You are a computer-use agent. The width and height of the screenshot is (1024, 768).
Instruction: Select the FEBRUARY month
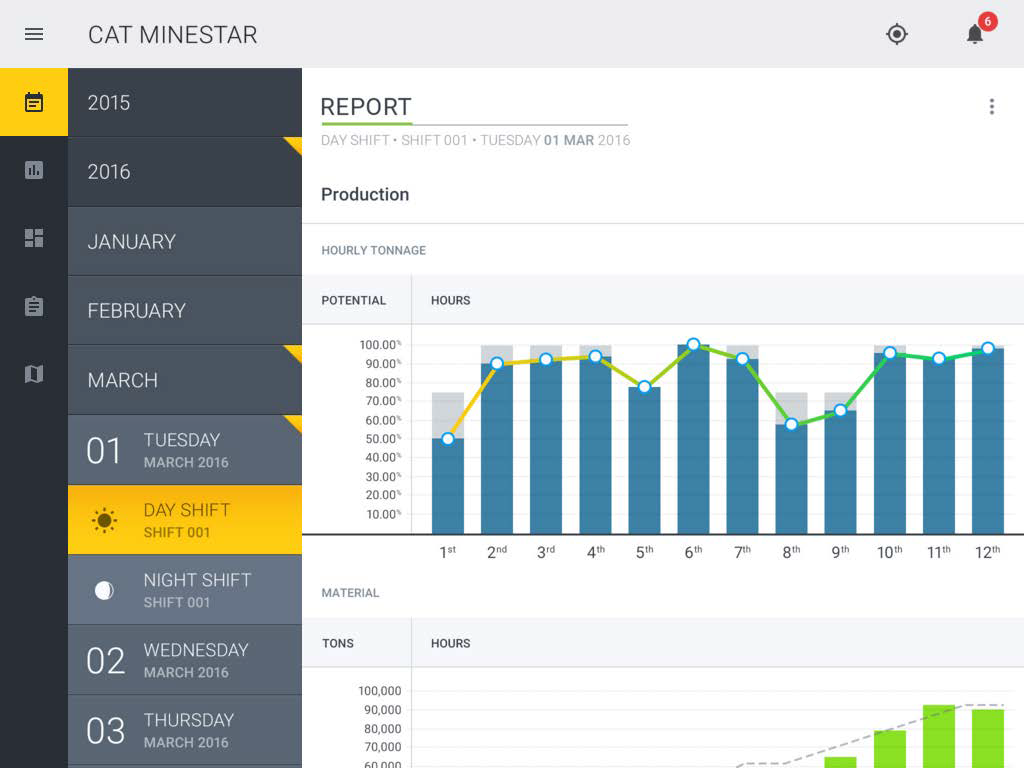(184, 311)
